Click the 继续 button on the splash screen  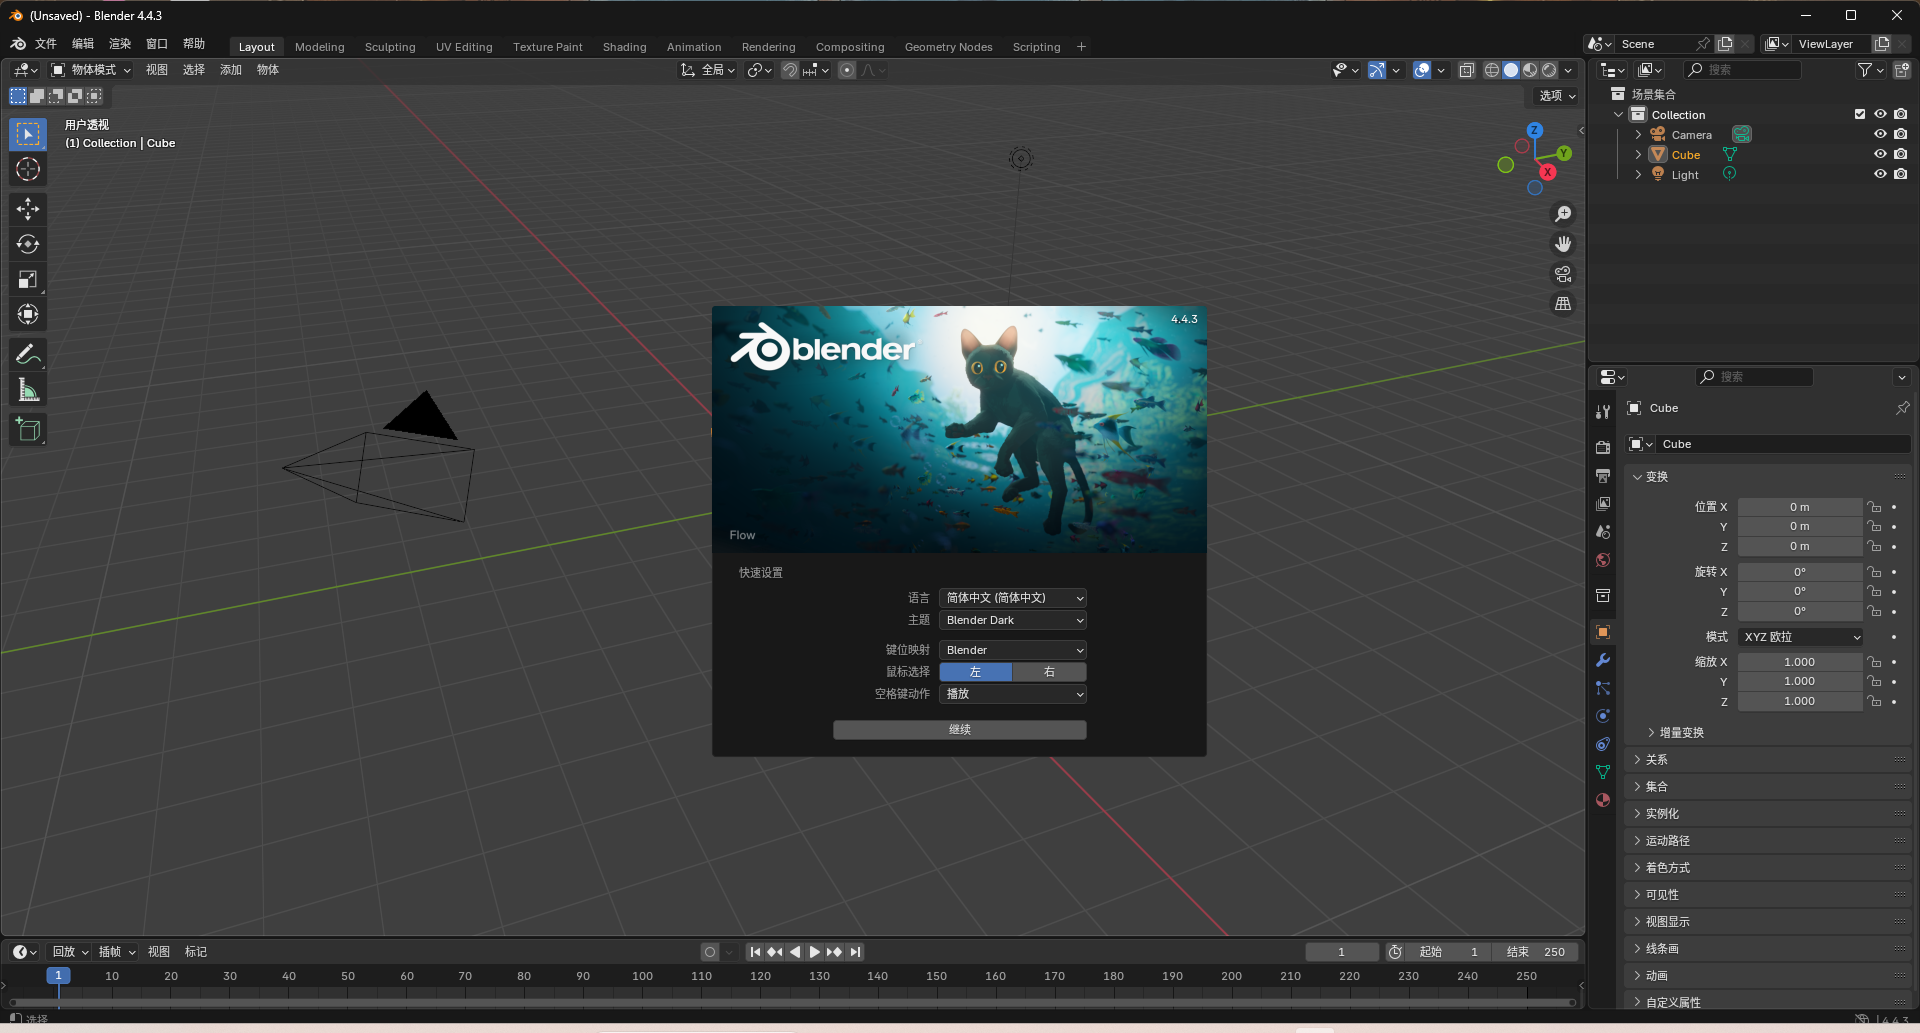959,729
